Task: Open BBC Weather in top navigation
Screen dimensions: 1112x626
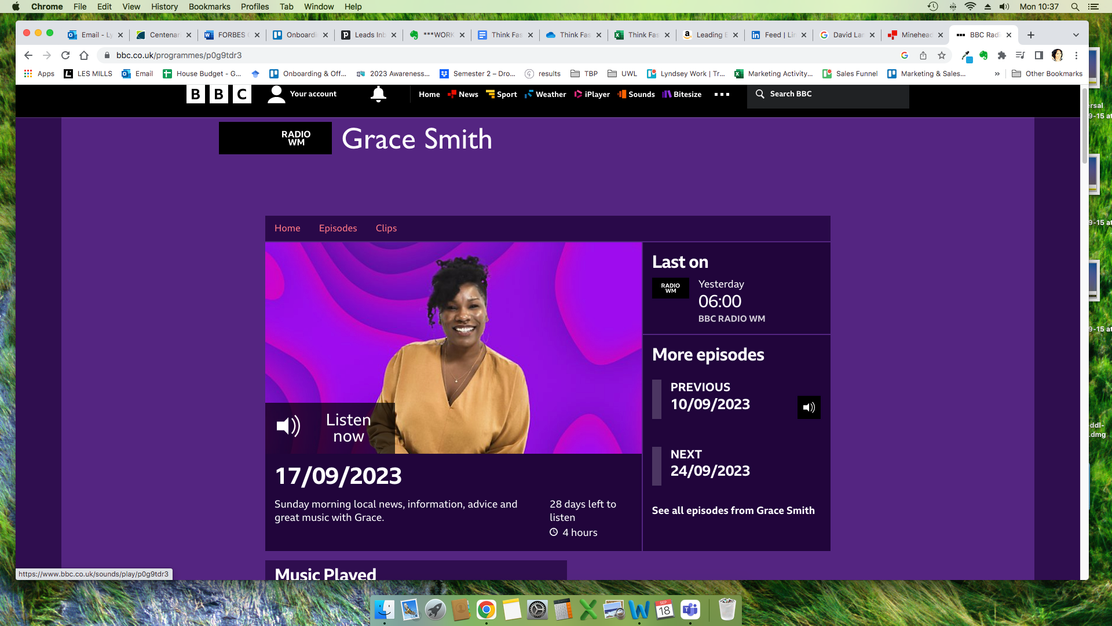Action: tap(545, 94)
